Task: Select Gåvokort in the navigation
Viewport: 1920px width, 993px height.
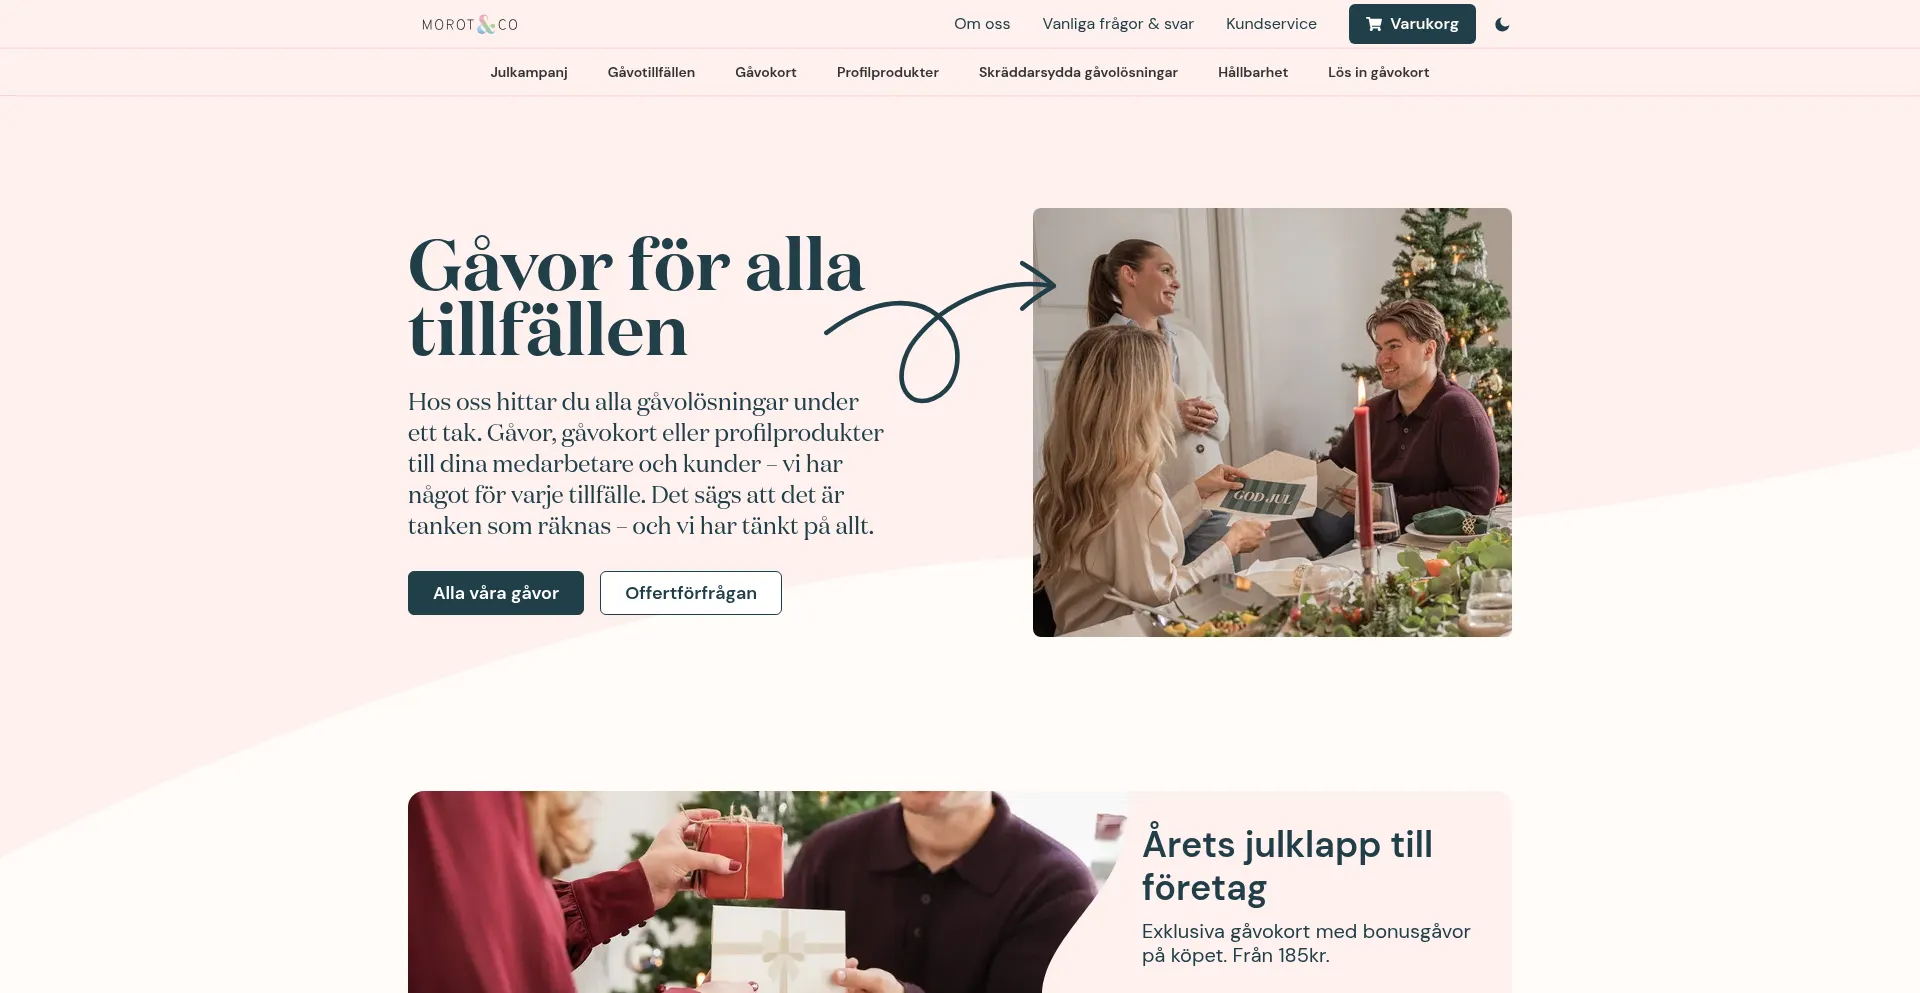Action: 766,72
